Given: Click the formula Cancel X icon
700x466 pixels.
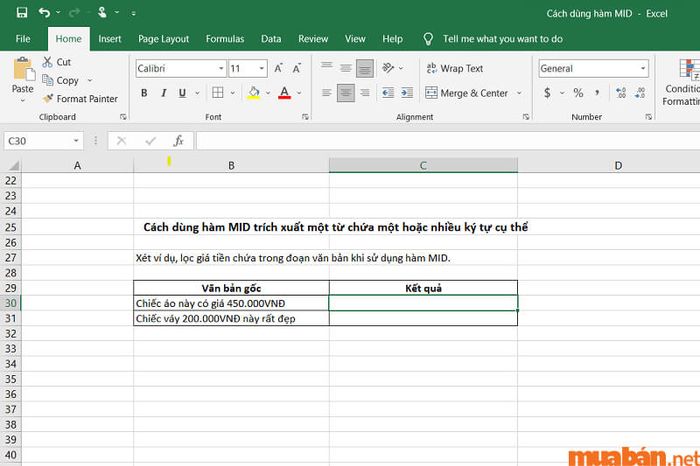Looking at the screenshot, I should 121,141.
